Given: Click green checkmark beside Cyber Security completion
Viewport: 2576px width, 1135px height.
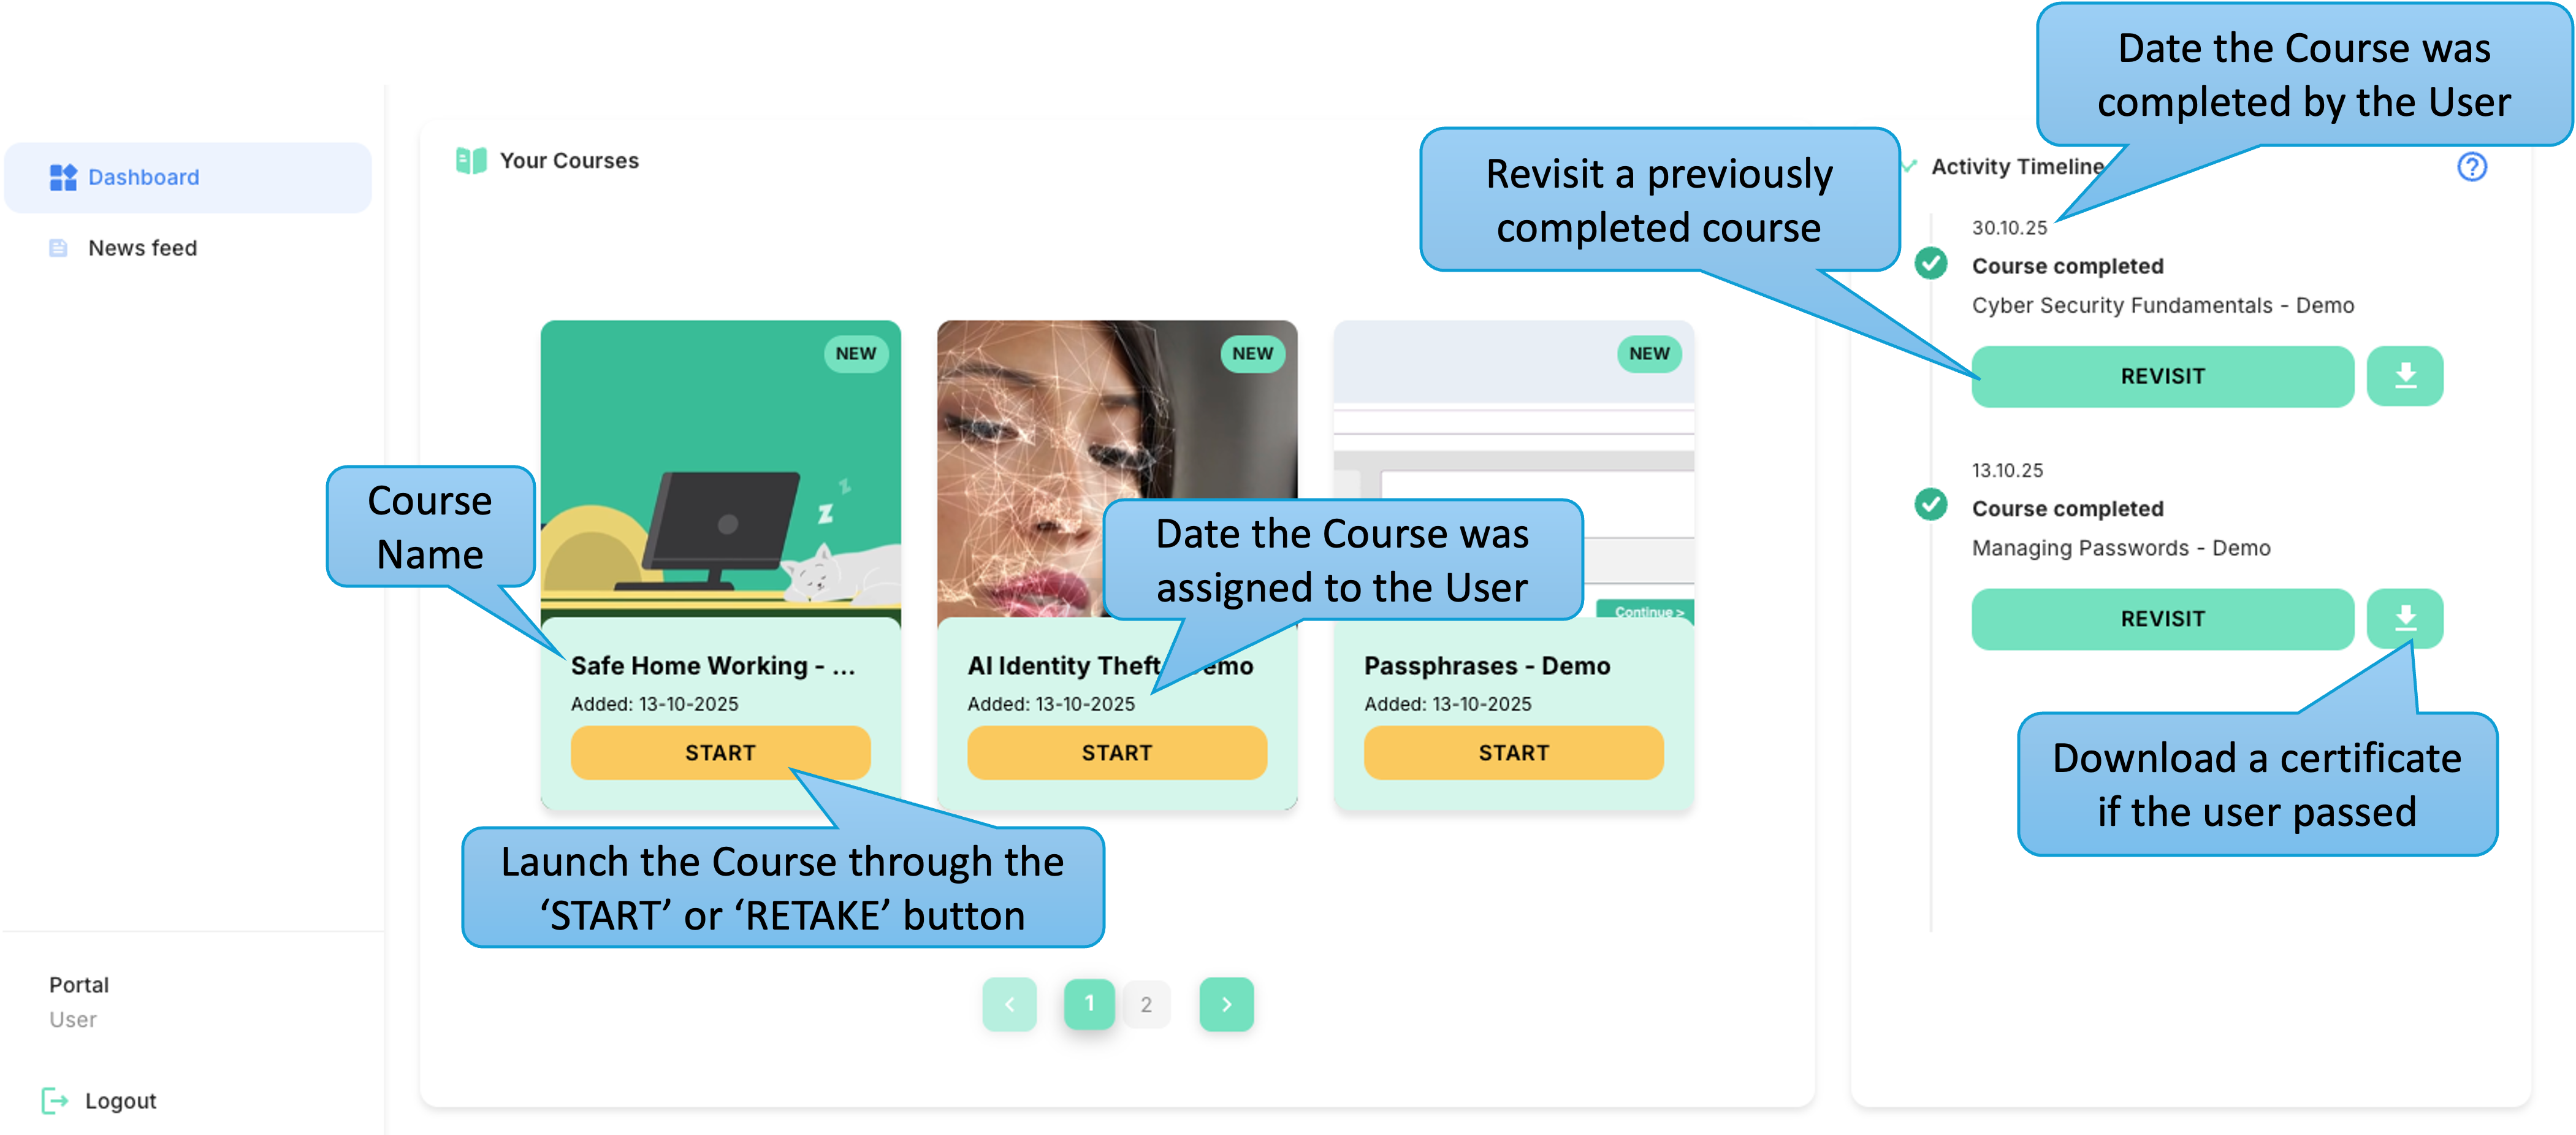Looking at the screenshot, I should [x=1930, y=263].
